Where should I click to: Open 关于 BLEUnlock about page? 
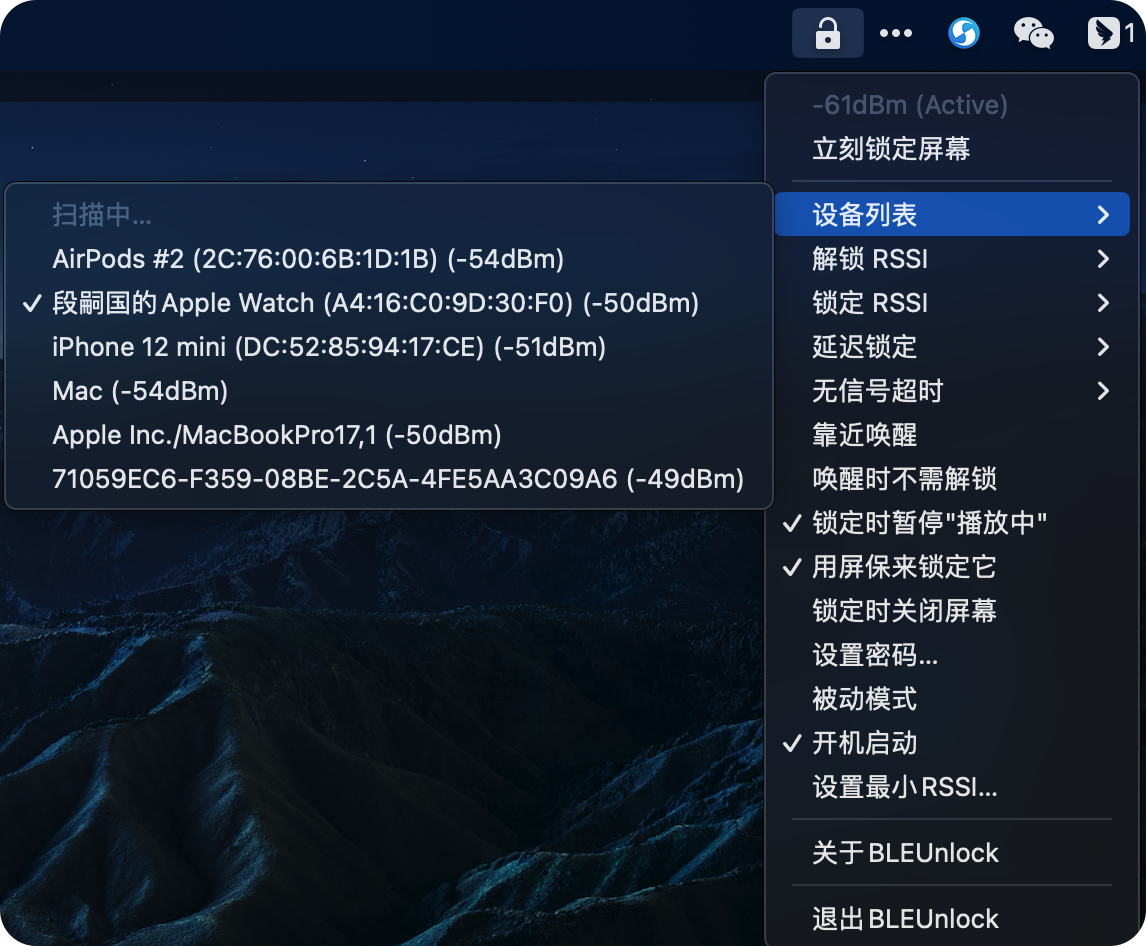pos(905,852)
